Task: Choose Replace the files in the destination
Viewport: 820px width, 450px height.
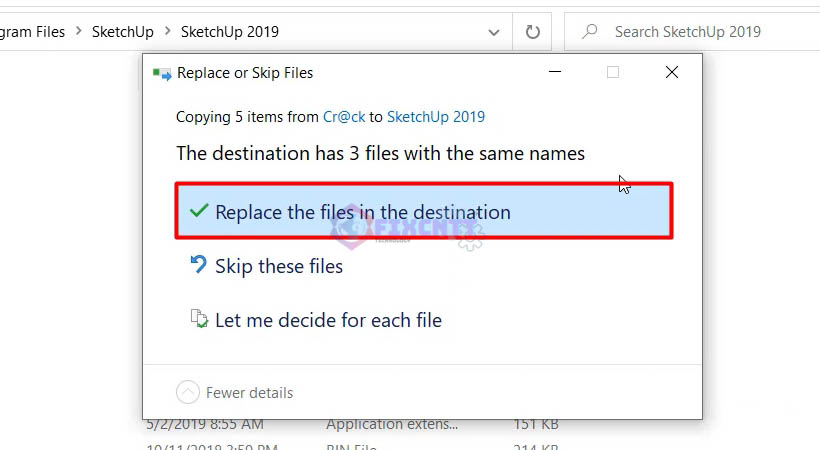Action: [x=362, y=212]
